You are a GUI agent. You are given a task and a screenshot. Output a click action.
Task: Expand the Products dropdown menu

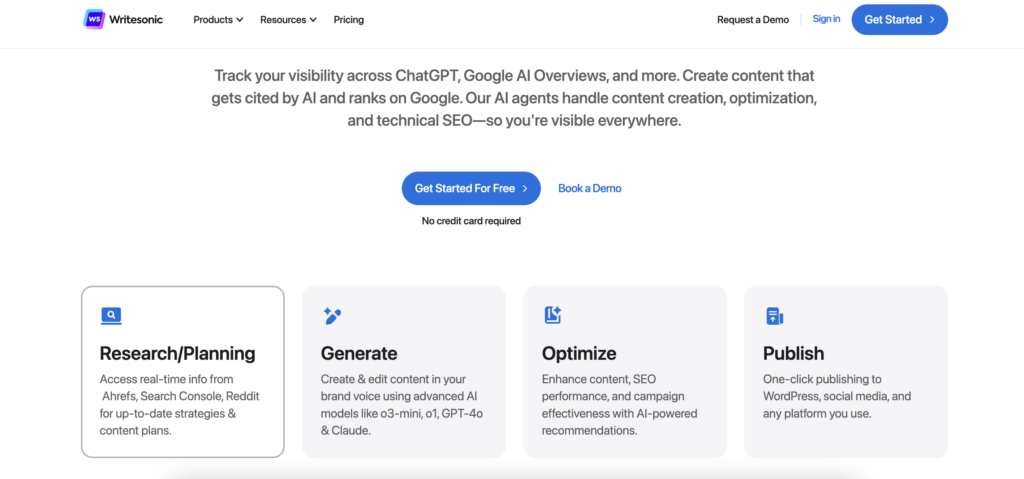click(218, 20)
